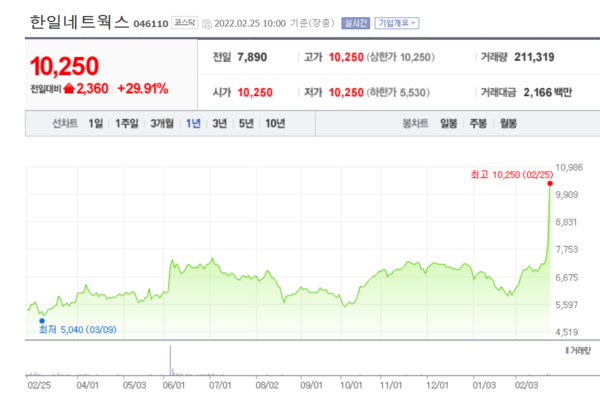Screen dimensions: 600x402
Task: Click the 하한가 5,530 text
Action: pyautogui.click(x=398, y=93)
